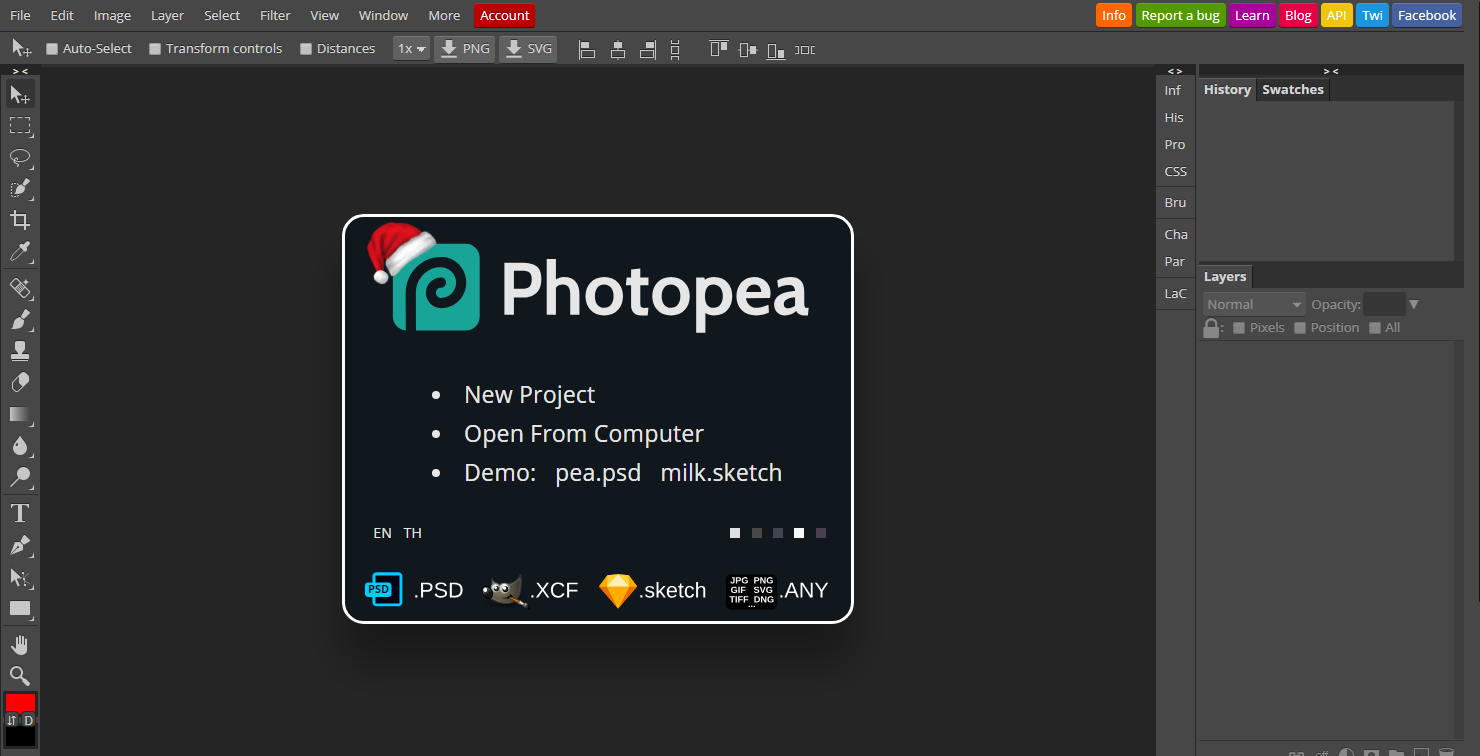
Task: Select the Quick Selection brush tool
Action: pyautogui.click(x=20, y=188)
